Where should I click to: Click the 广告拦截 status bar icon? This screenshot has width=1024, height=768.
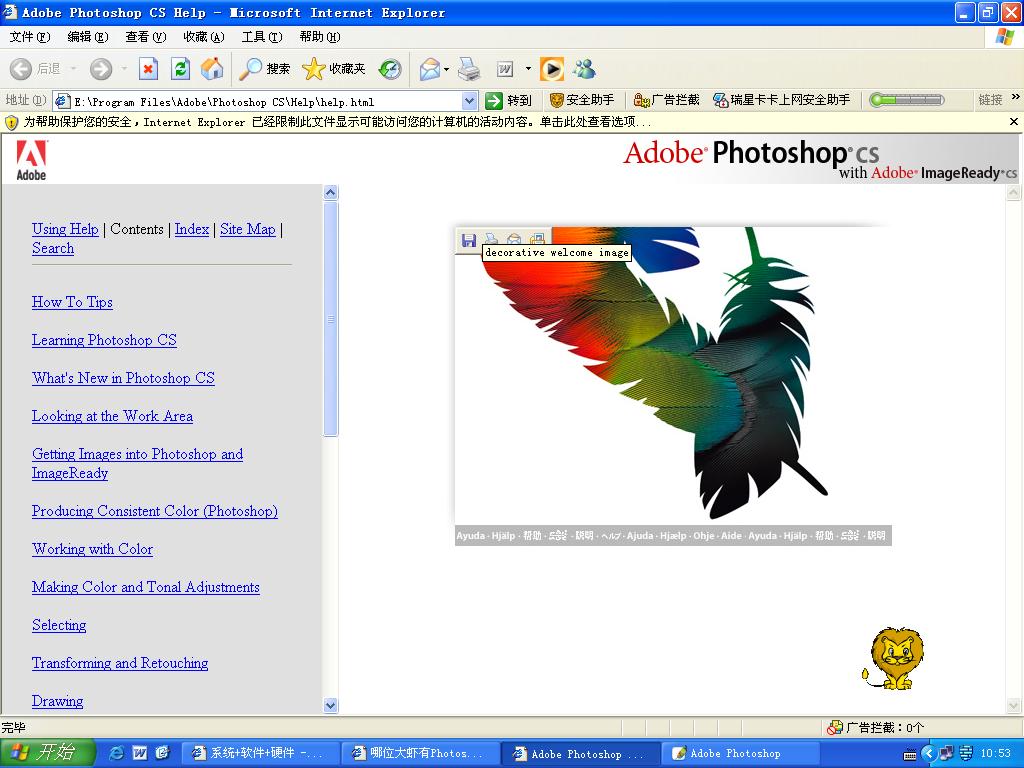point(834,728)
